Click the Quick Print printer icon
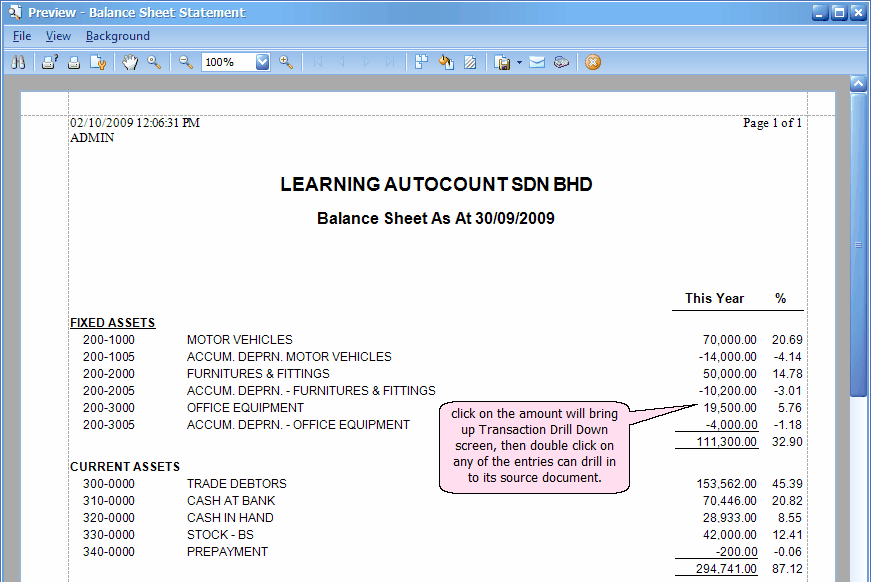Image resolution: width=871 pixels, height=582 pixels. coord(74,62)
